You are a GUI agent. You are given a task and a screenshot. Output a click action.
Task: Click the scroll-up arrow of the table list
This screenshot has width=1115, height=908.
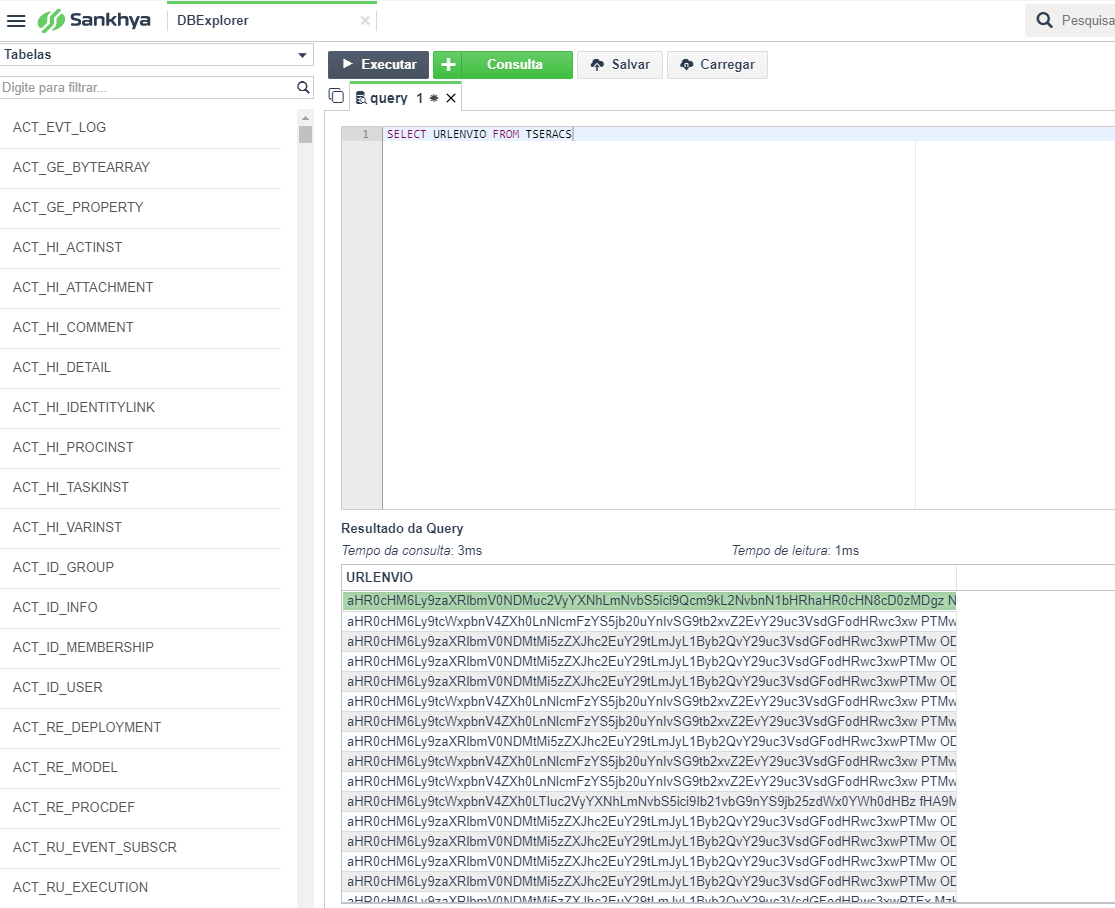pos(306,117)
